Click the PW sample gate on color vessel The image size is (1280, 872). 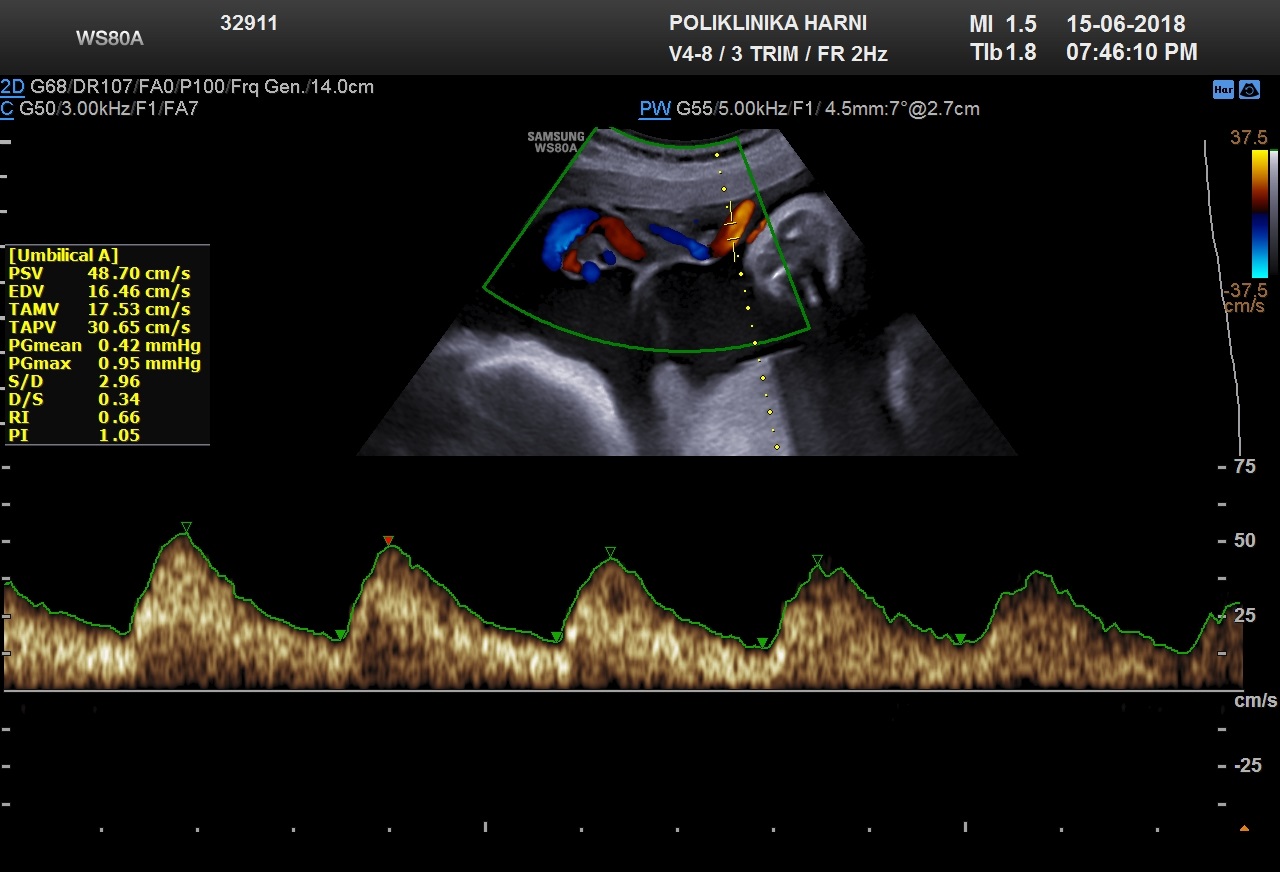click(x=733, y=224)
